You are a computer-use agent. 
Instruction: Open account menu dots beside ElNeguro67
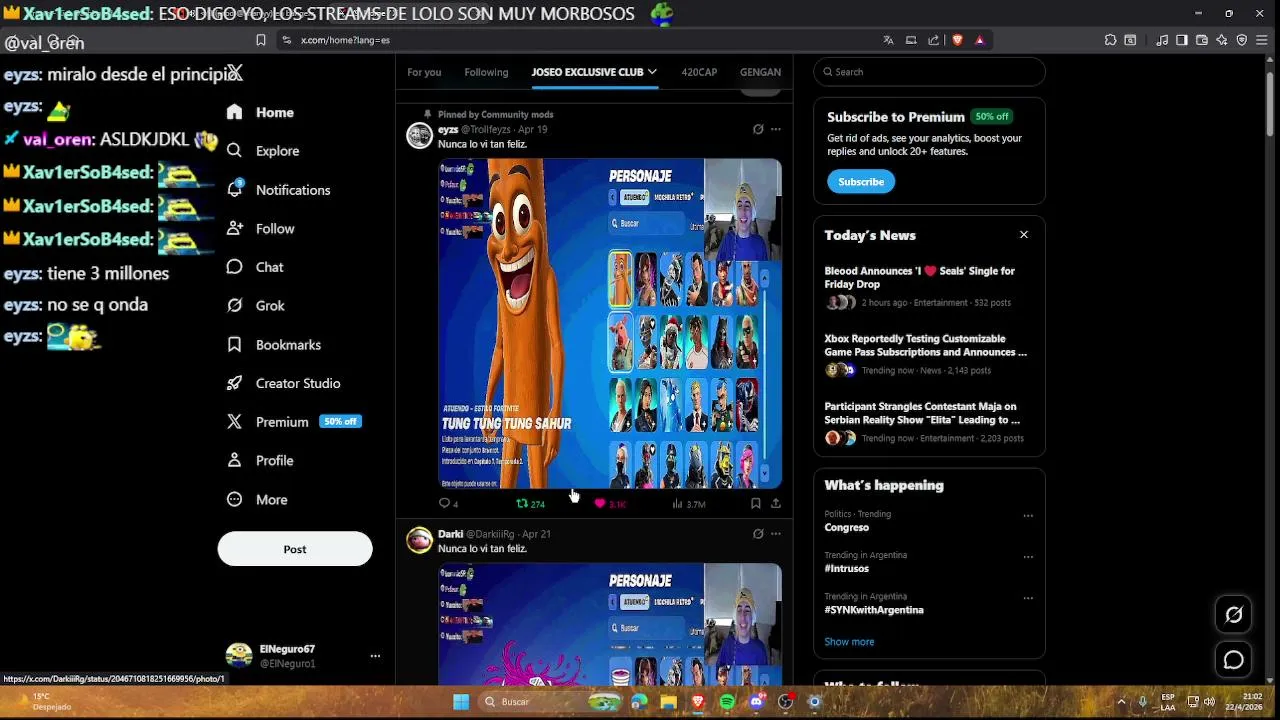point(375,656)
